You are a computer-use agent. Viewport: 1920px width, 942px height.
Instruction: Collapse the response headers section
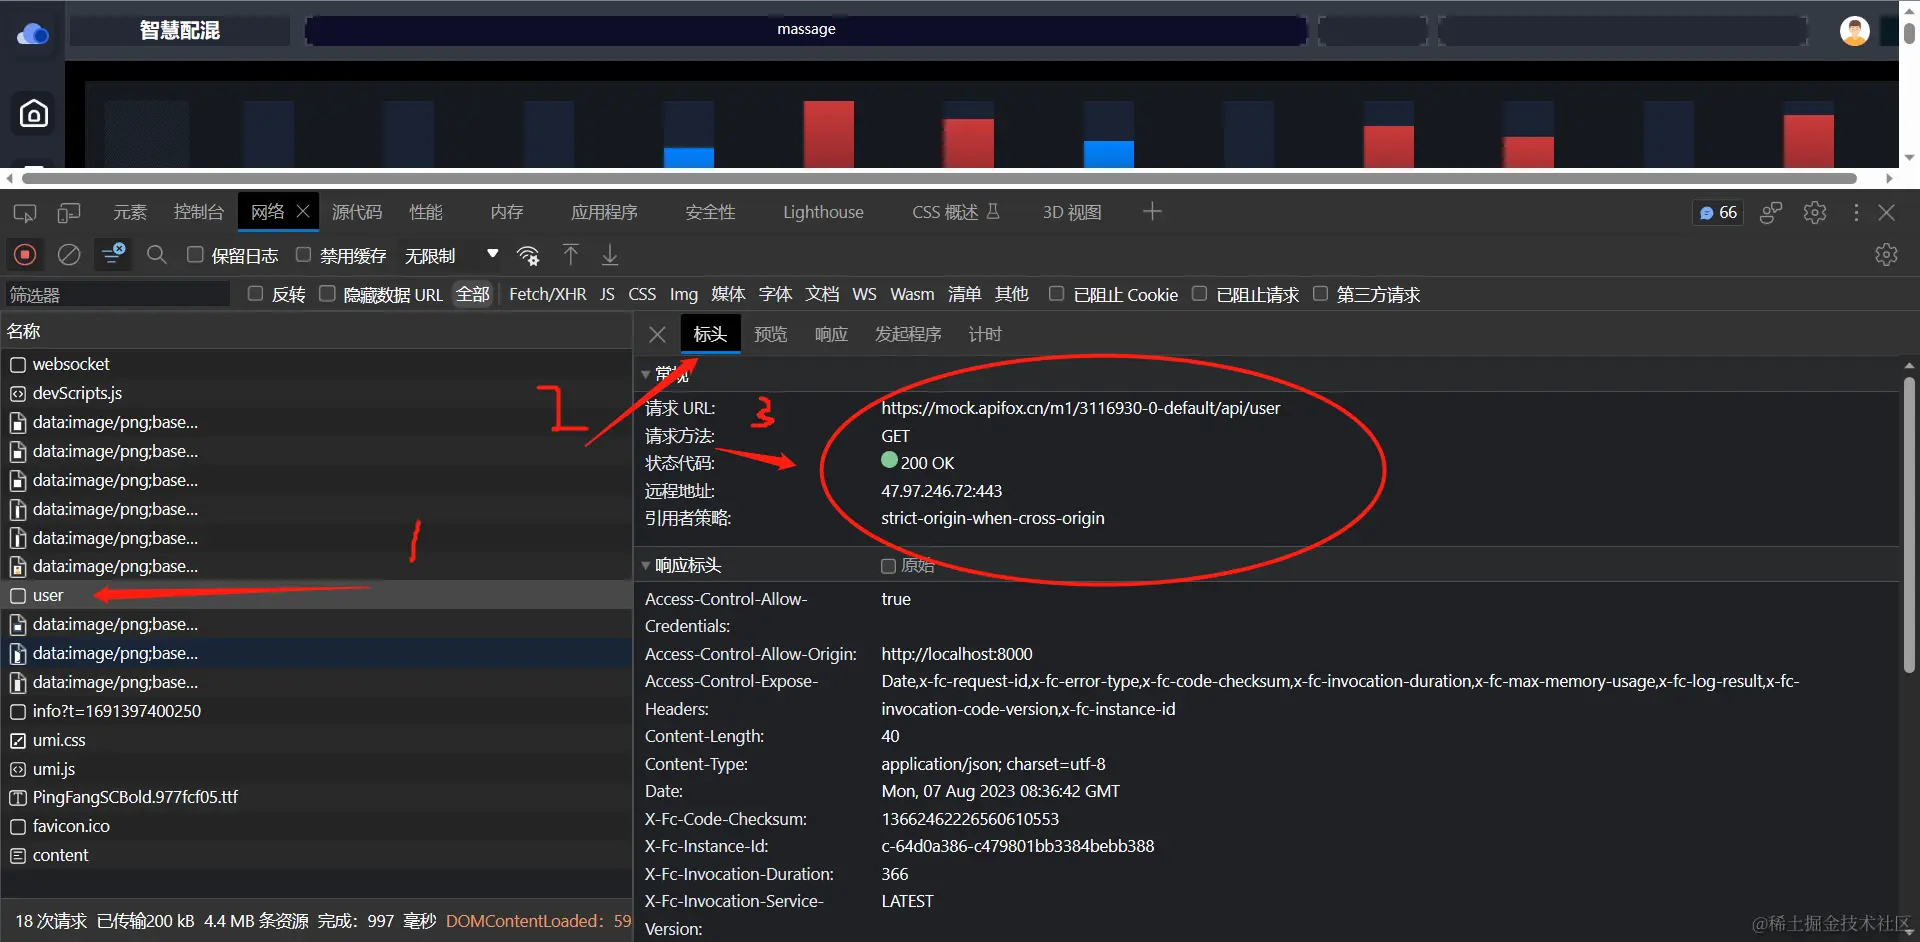646,566
